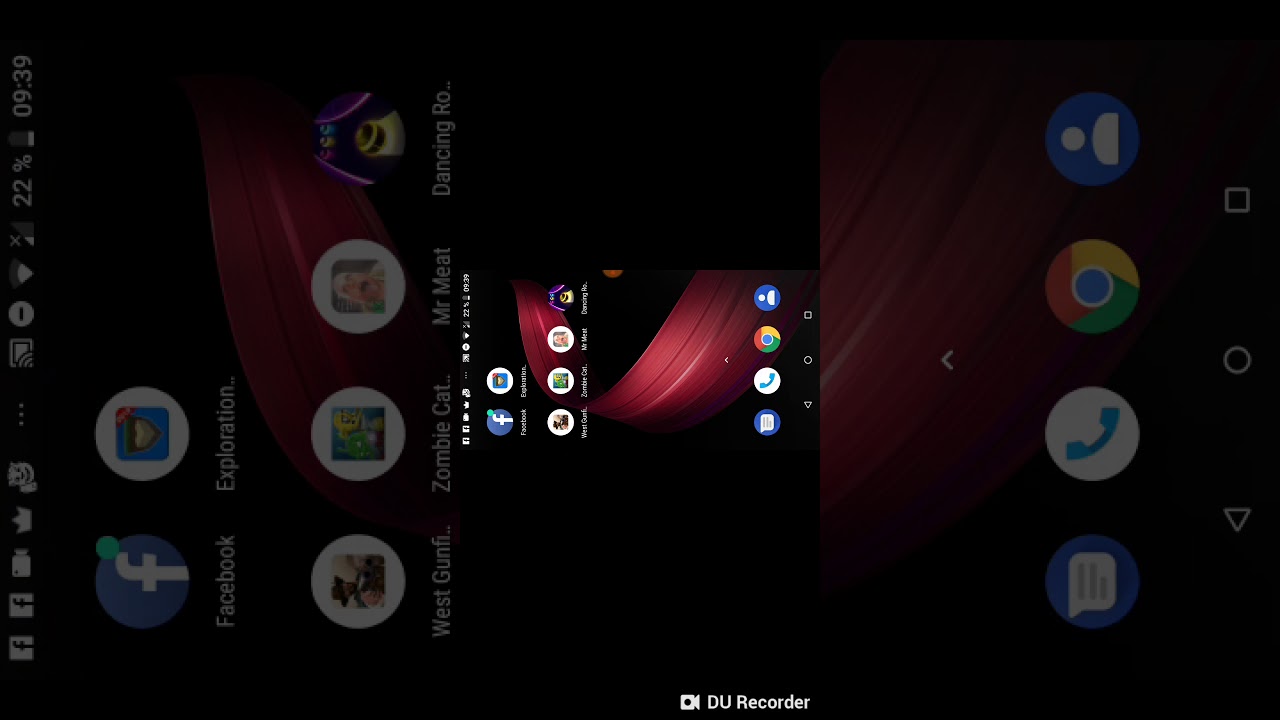Open Chrome on the small center phone screen
Viewport: 1280px width, 720px height.
pos(767,339)
